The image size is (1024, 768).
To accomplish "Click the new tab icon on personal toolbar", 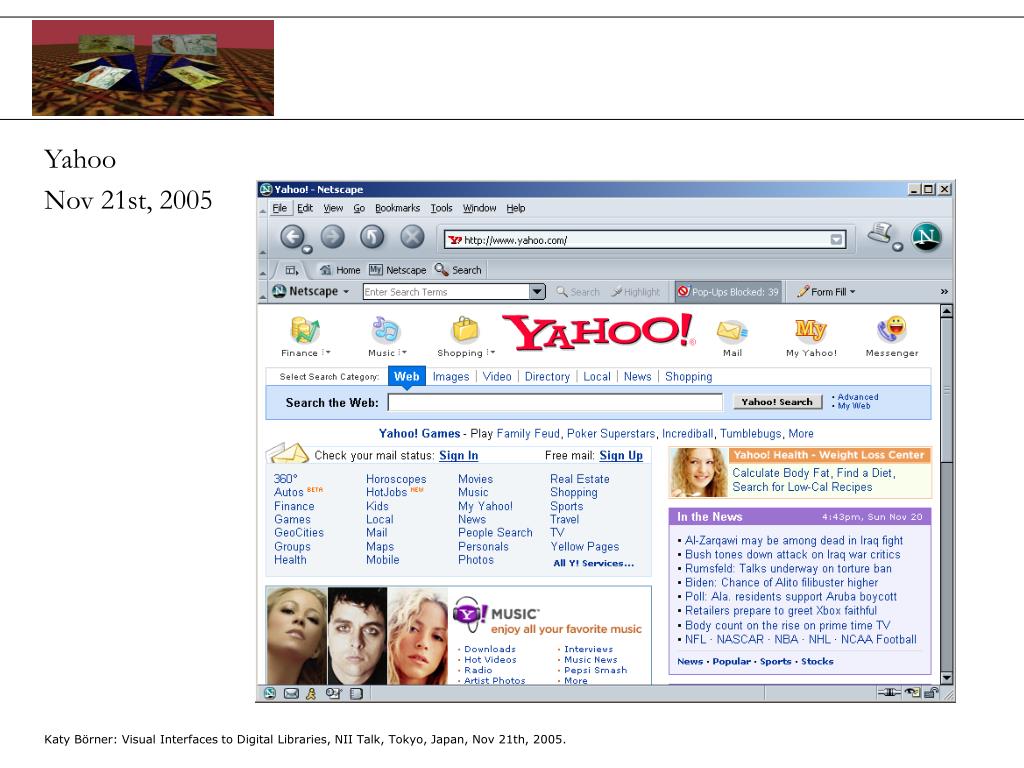I will click(x=292, y=270).
